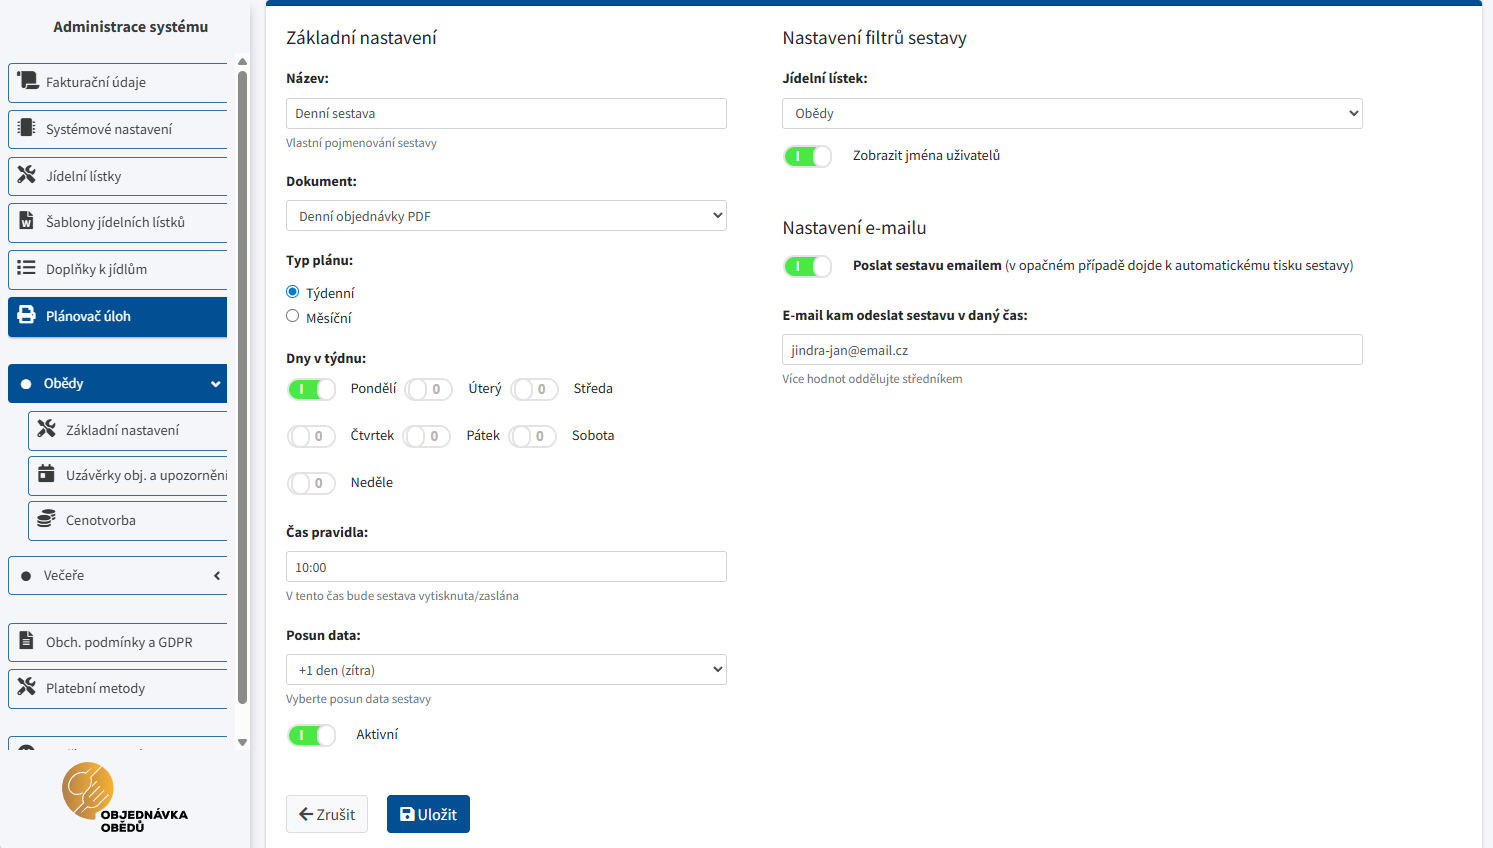Click the Uložit save button
This screenshot has width=1493, height=848.
428,814
